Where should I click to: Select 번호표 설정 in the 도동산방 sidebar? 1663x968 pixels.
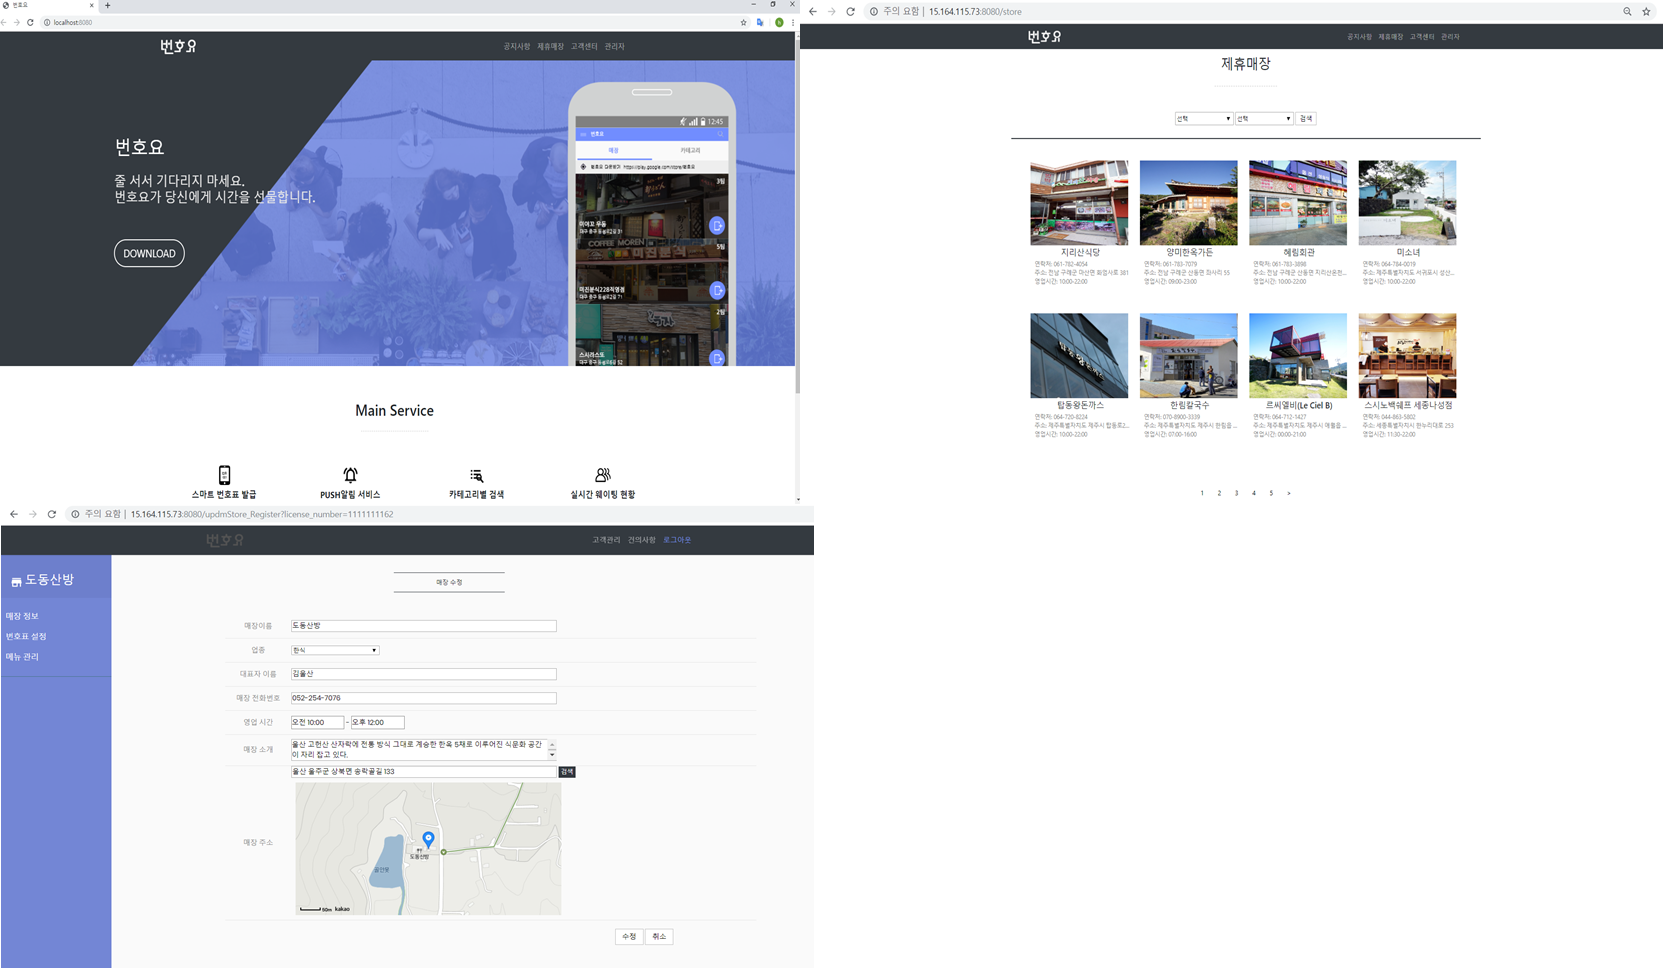click(x=26, y=636)
